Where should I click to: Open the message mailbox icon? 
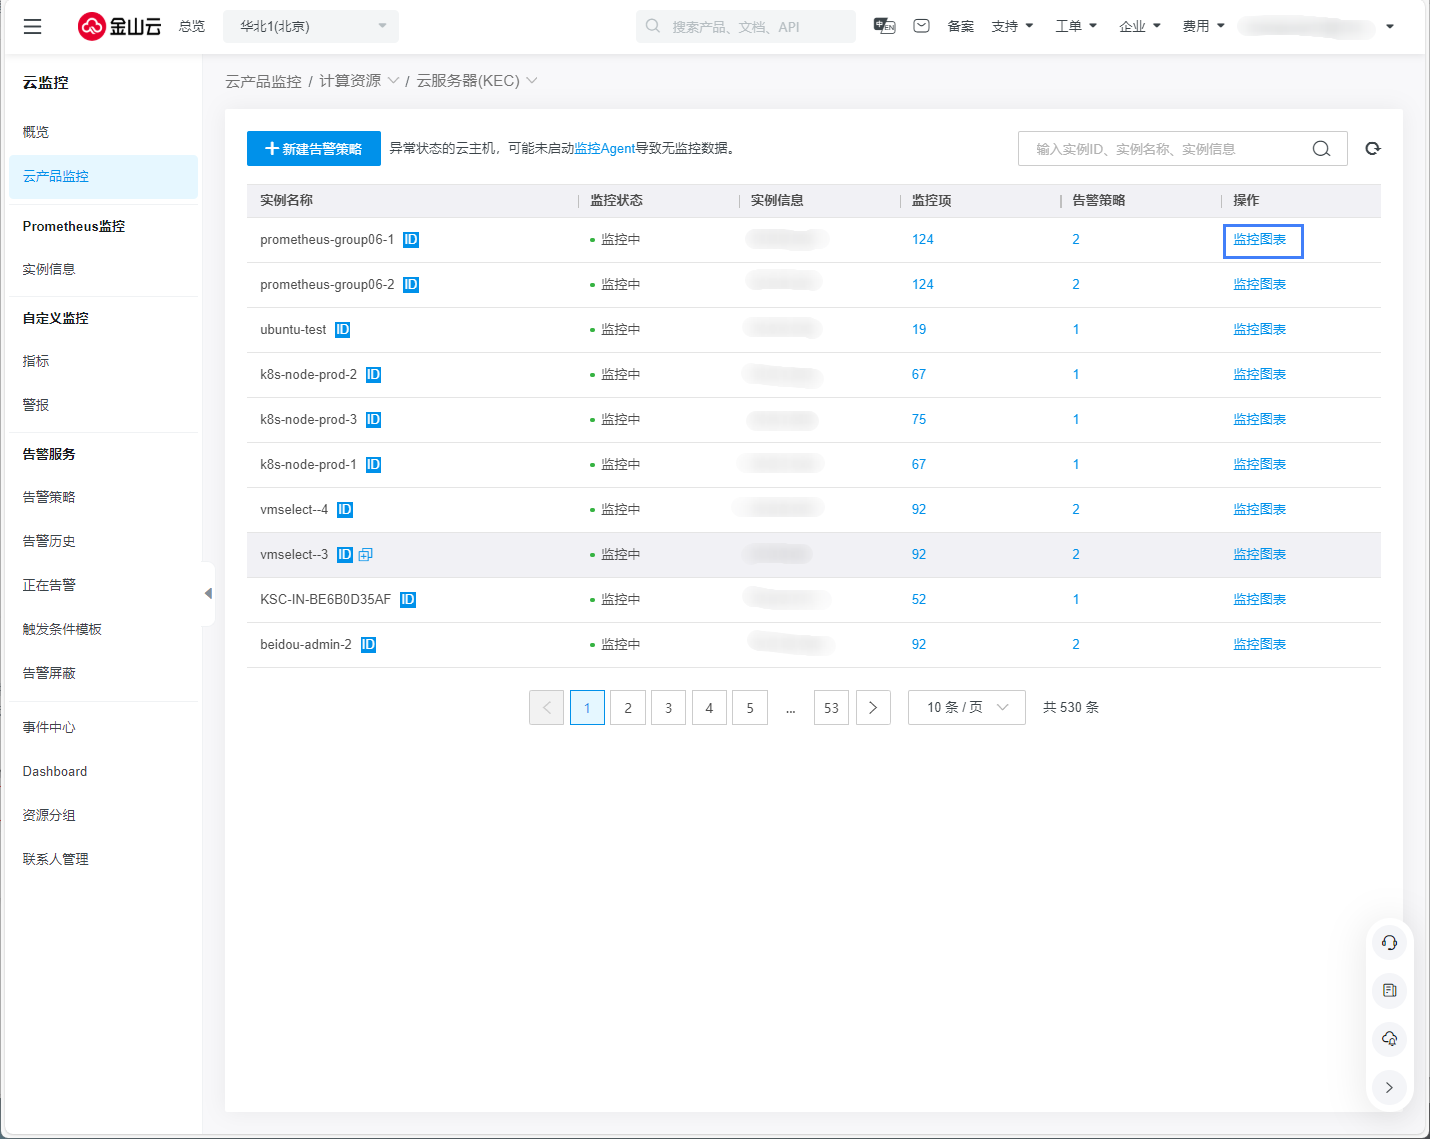(922, 26)
